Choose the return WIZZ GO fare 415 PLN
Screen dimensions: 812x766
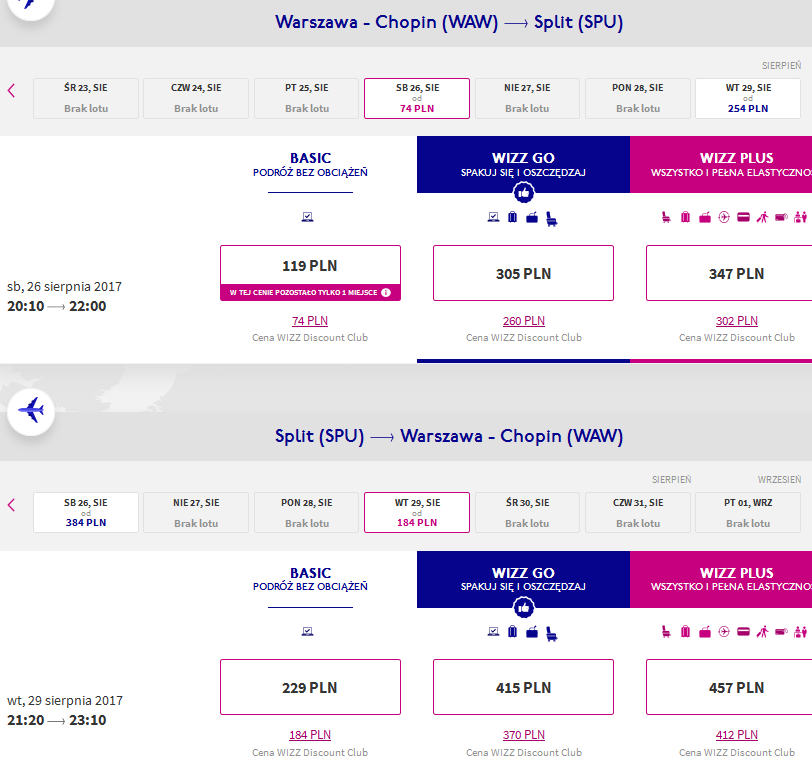tap(524, 687)
